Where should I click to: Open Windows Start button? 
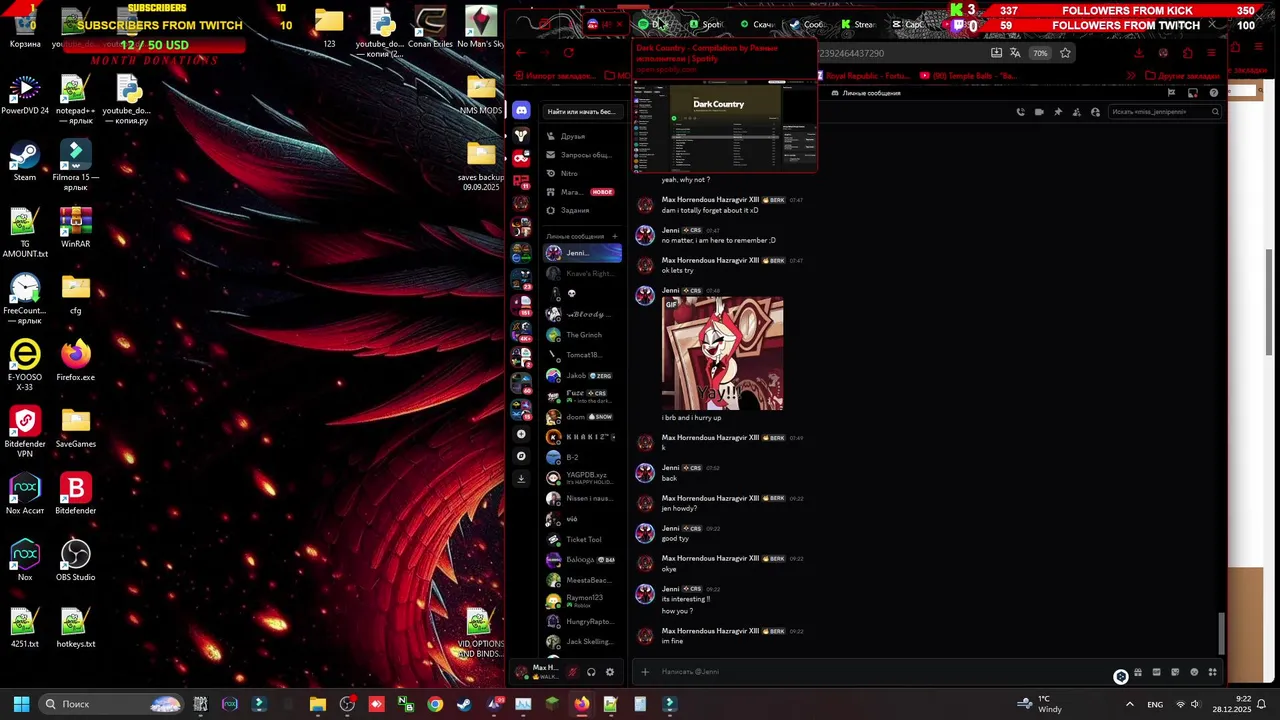pyautogui.click(x=21, y=704)
